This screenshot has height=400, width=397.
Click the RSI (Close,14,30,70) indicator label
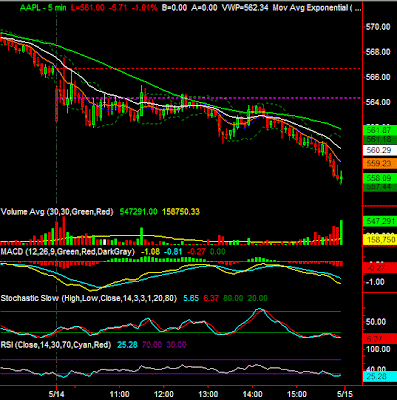56,345
